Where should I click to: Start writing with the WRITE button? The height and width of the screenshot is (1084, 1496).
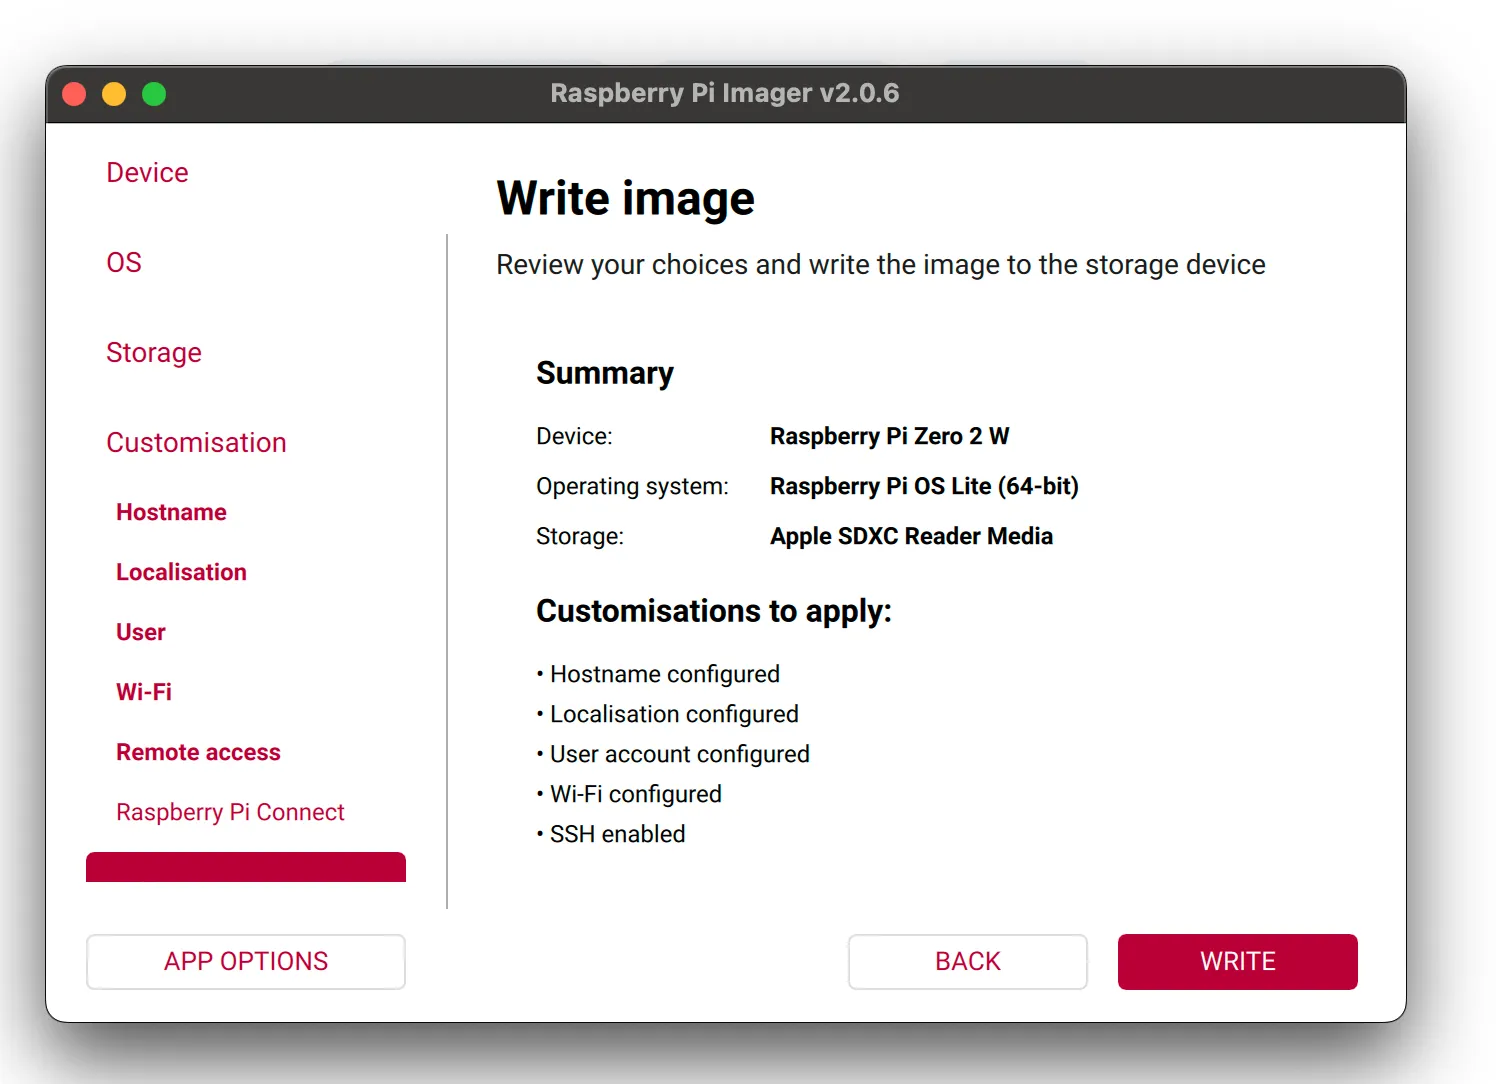pos(1238,962)
